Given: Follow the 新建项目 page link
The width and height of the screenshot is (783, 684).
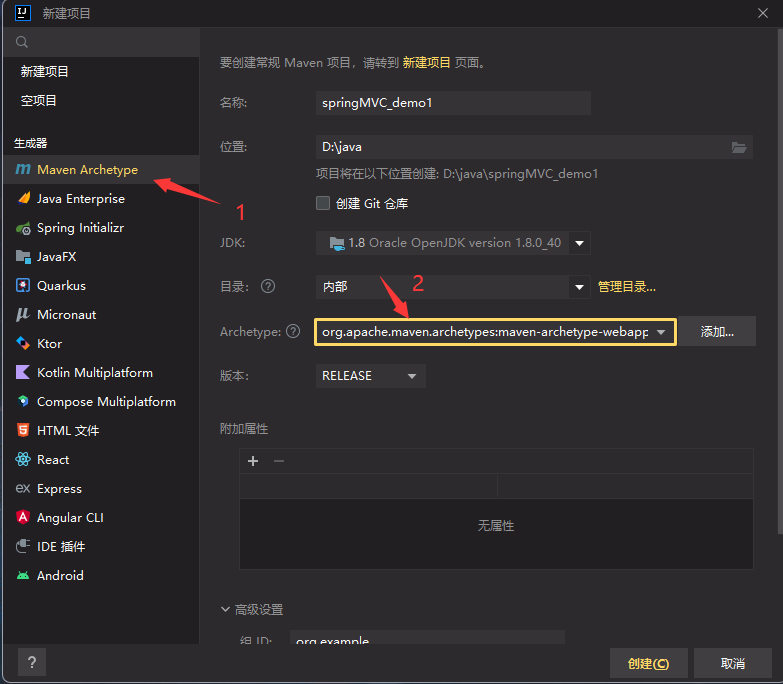Looking at the screenshot, I should (x=426, y=62).
